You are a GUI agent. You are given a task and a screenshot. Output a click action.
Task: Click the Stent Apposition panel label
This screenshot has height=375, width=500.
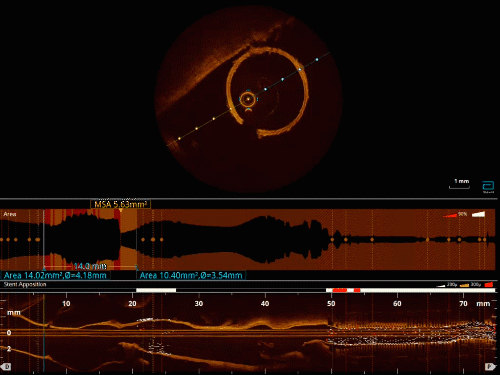(25, 284)
